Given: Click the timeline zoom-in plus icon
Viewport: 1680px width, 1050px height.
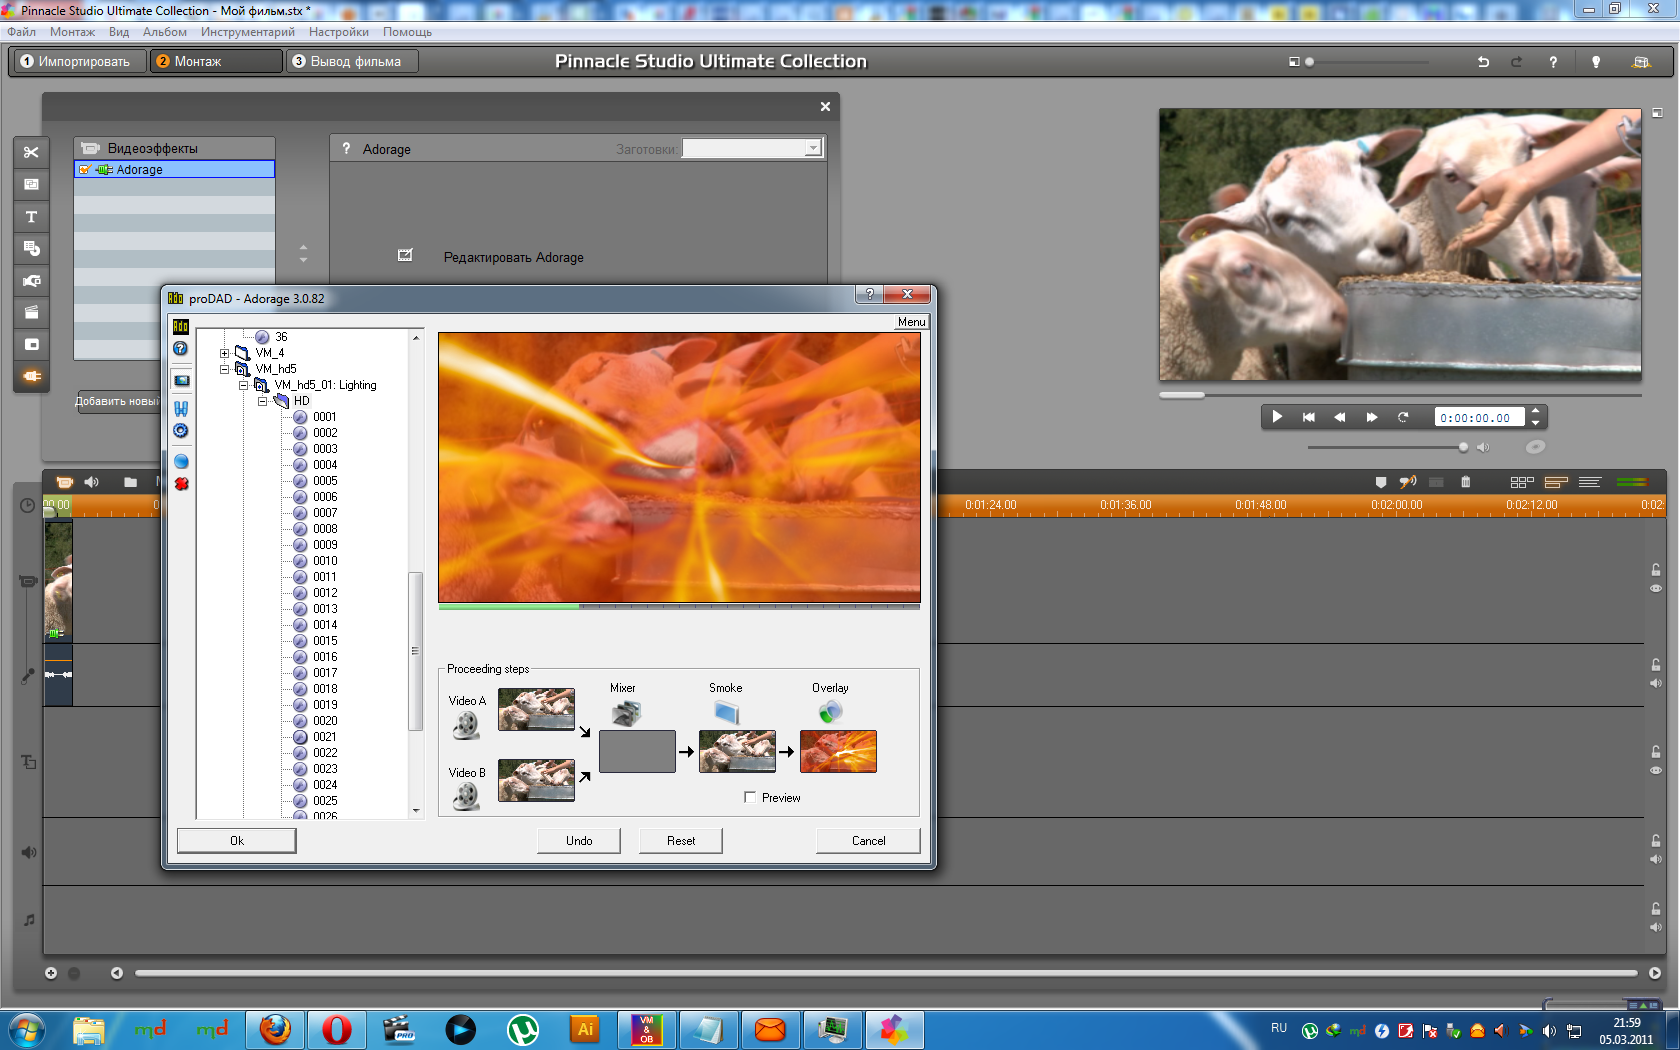Looking at the screenshot, I should click(x=51, y=973).
